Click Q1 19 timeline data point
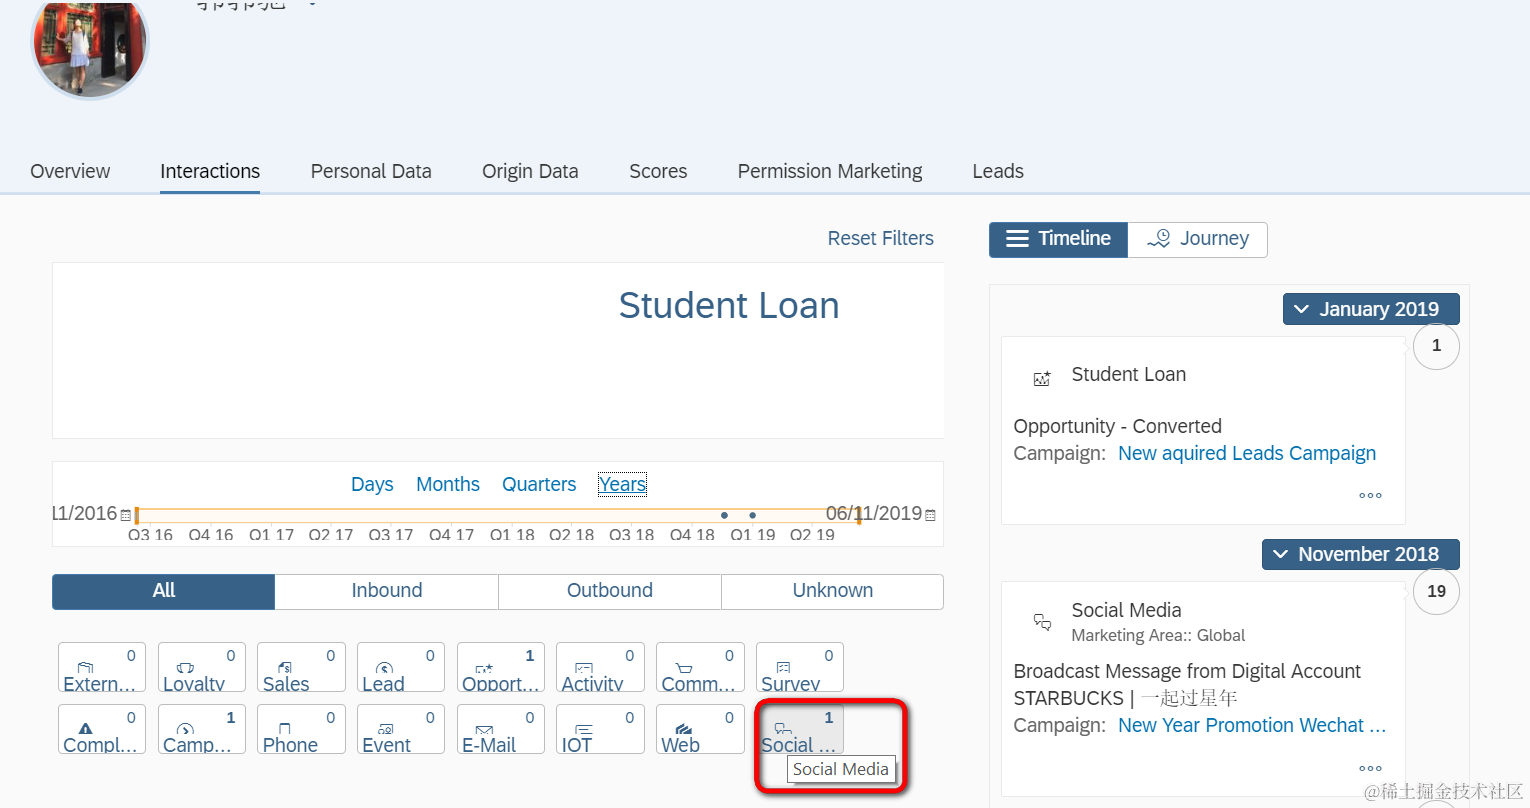Screen dimensions: 1530x808 tap(753, 515)
